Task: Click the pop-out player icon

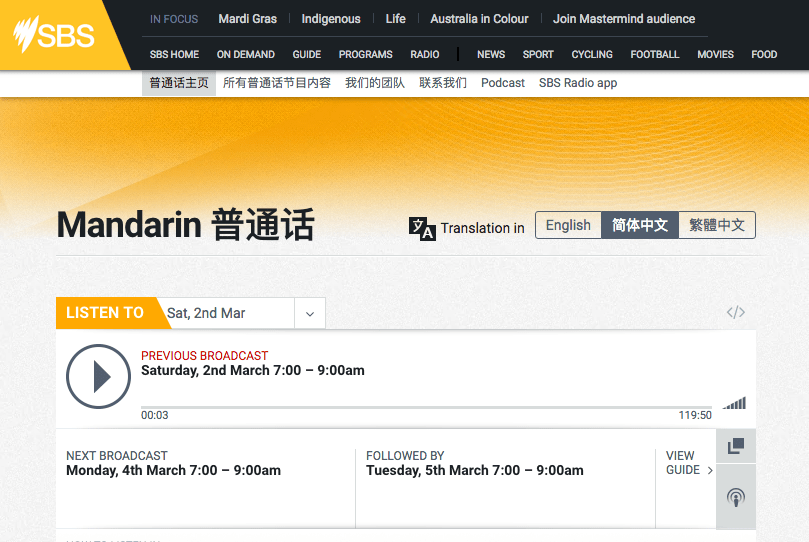Action: (736, 446)
